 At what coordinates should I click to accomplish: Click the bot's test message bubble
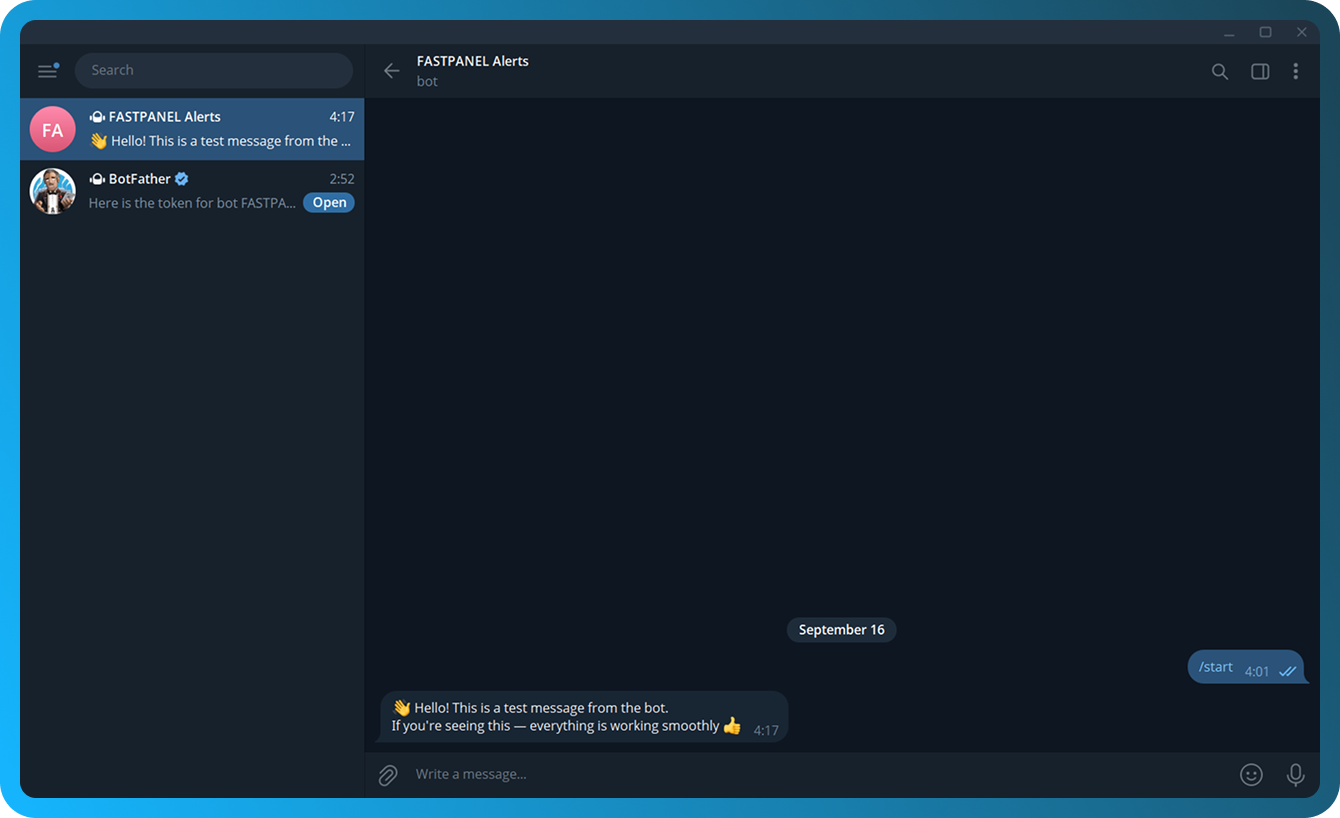pos(566,717)
